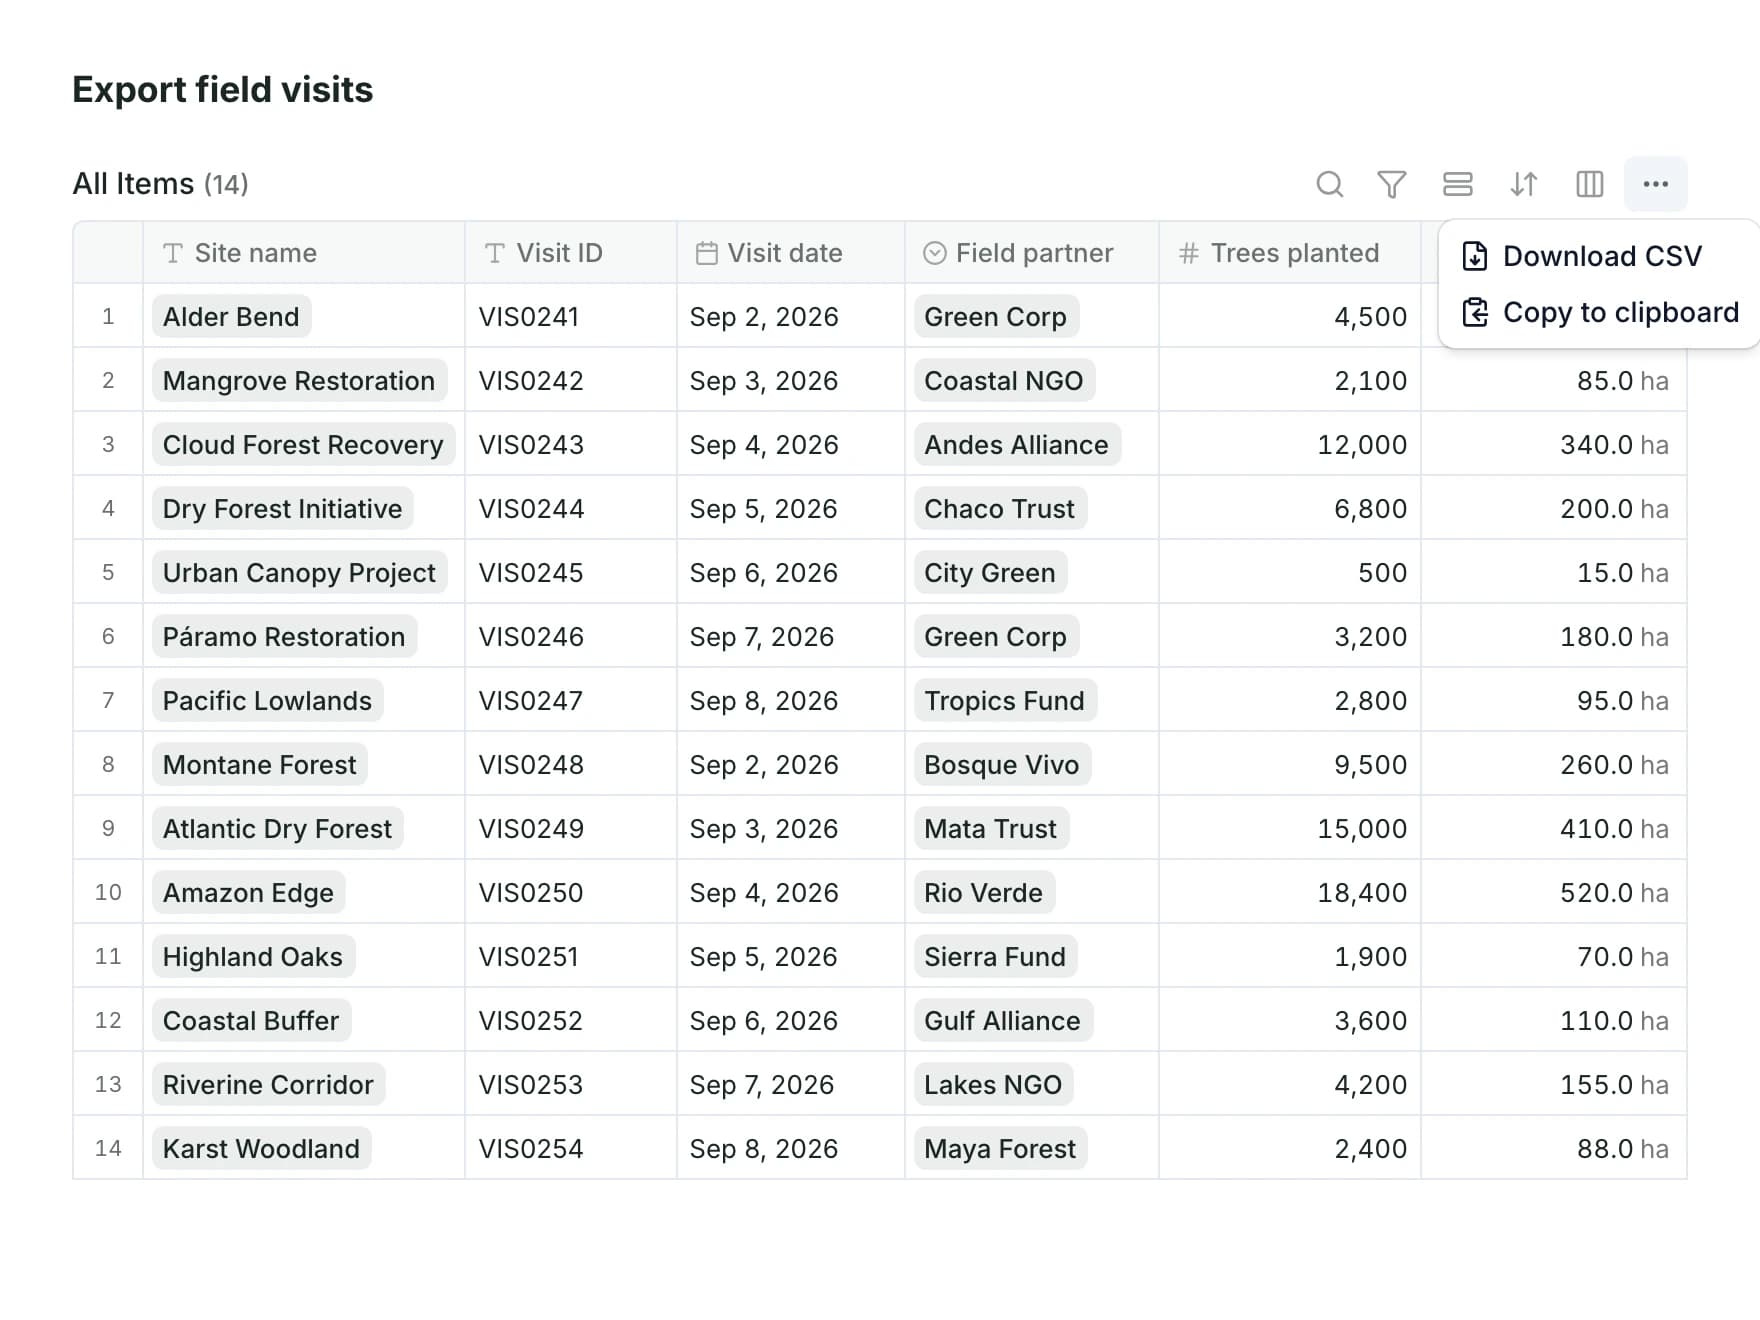Image resolution: width=1760 pixels, height=1320 pixels.
Task: Click the 18,400 trees planted cell
Action: [x=1290, y=893]
